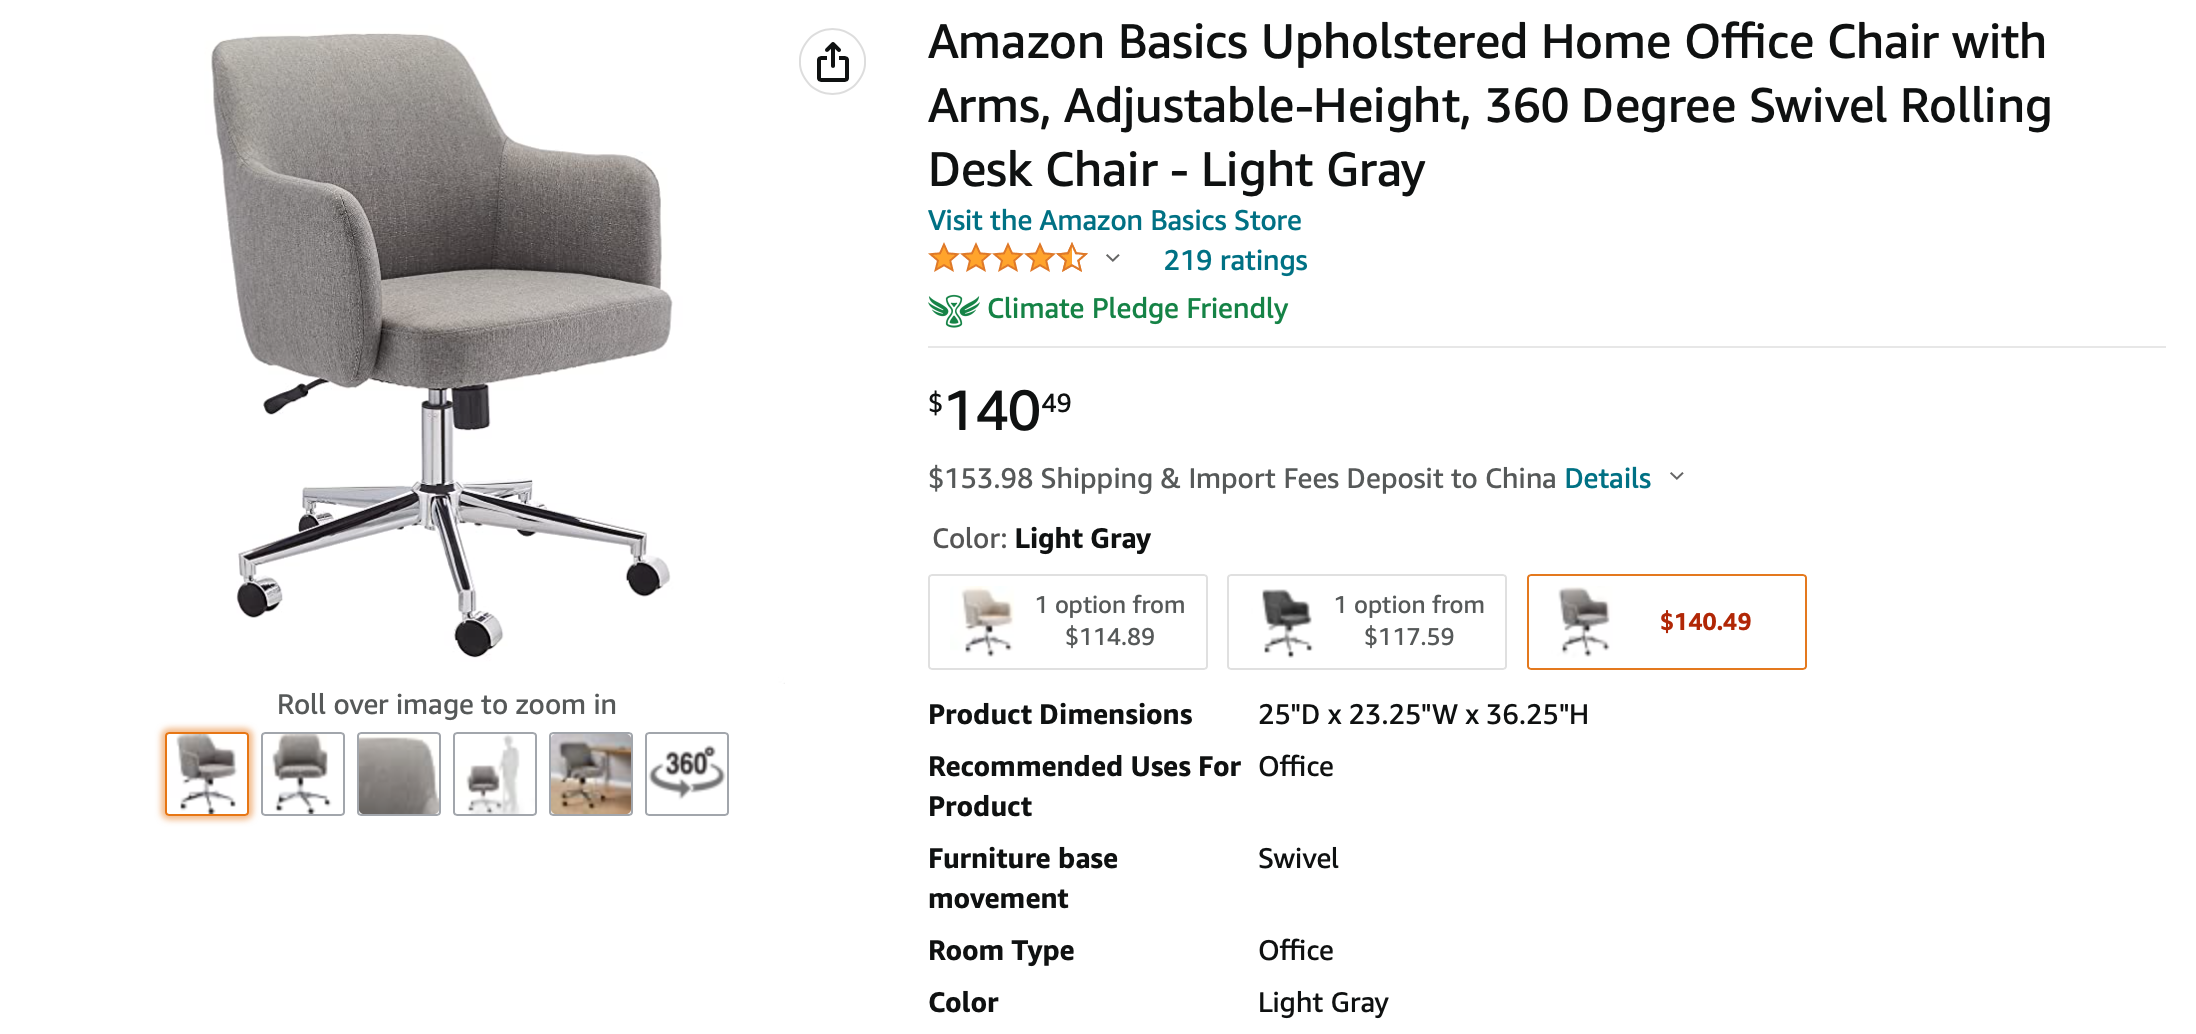Screen dimensions: 2196x1034
Task: Click the star rating icons
Action: coord(1008,259)
